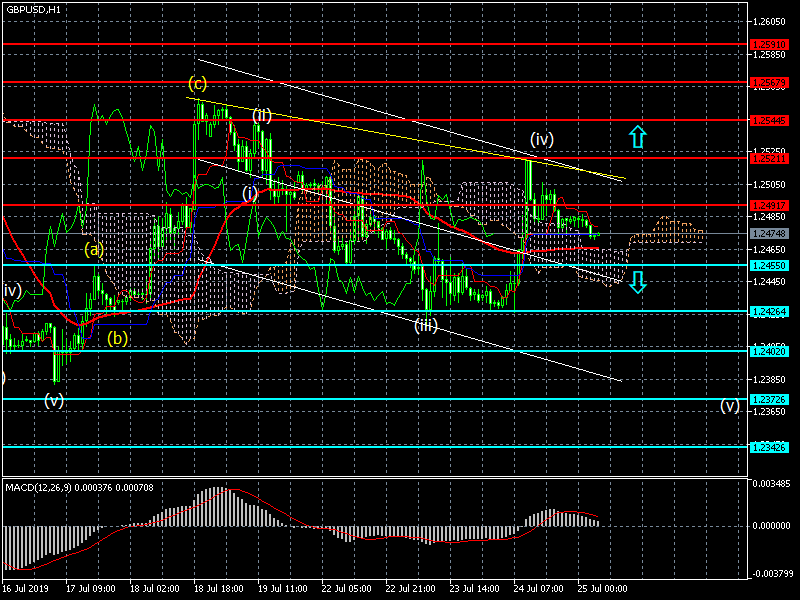This screenshot has width=800, height=600.
Task: Click the cyan up arrow chart object
Action: point(638,137)
